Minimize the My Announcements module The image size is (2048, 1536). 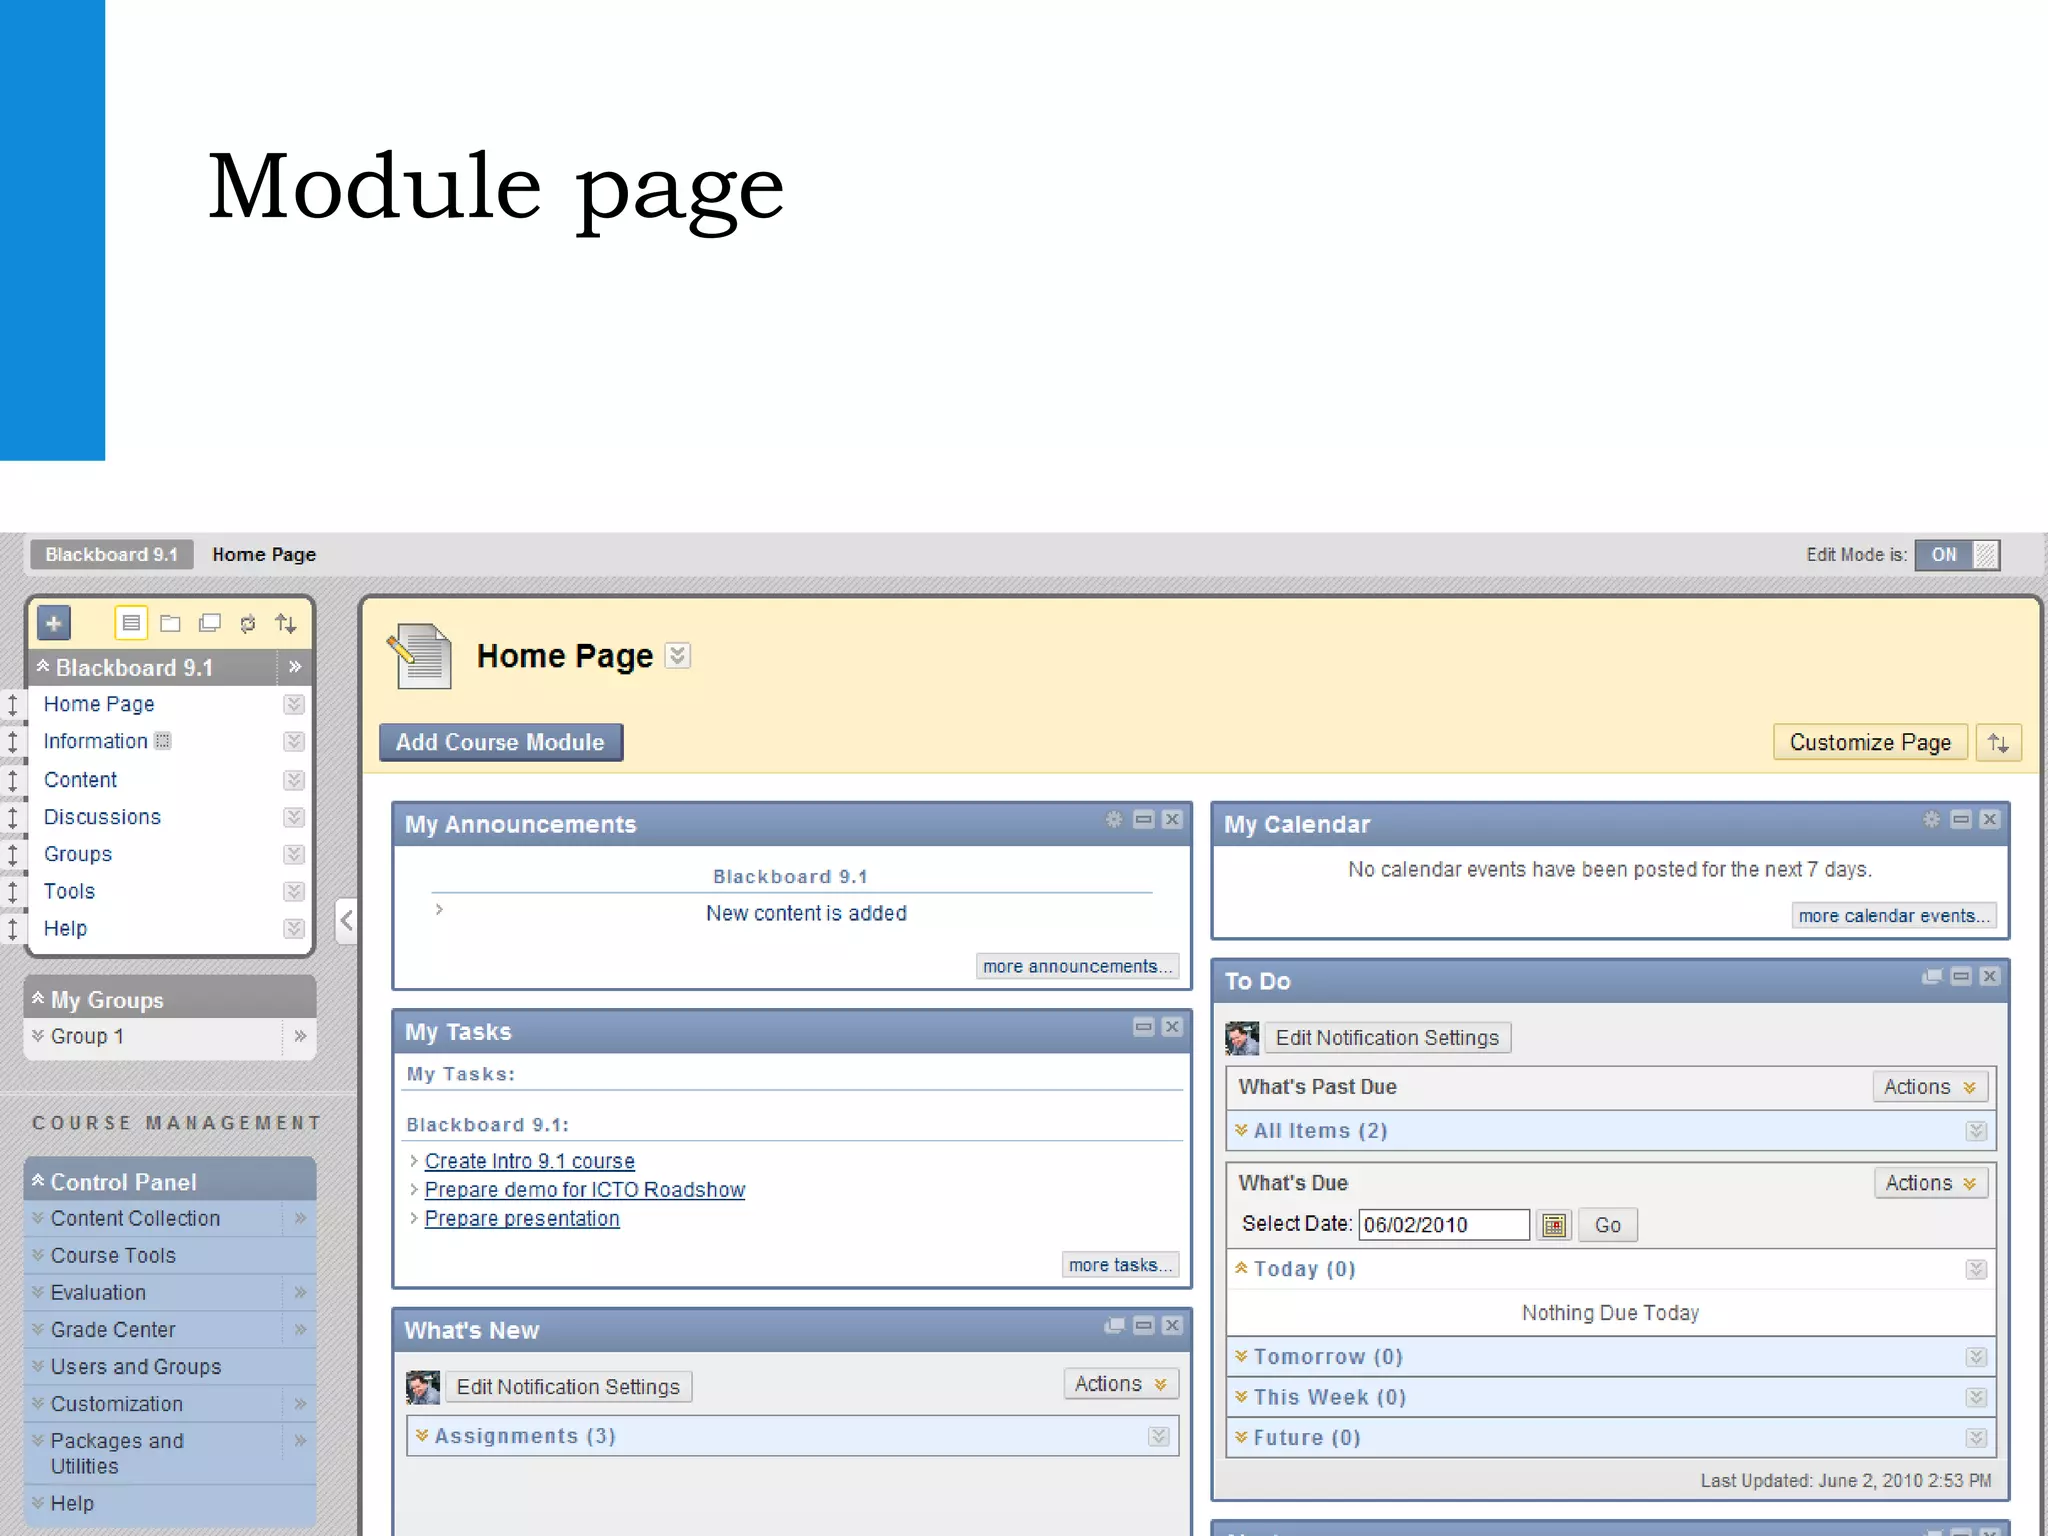pos(1144,819)
